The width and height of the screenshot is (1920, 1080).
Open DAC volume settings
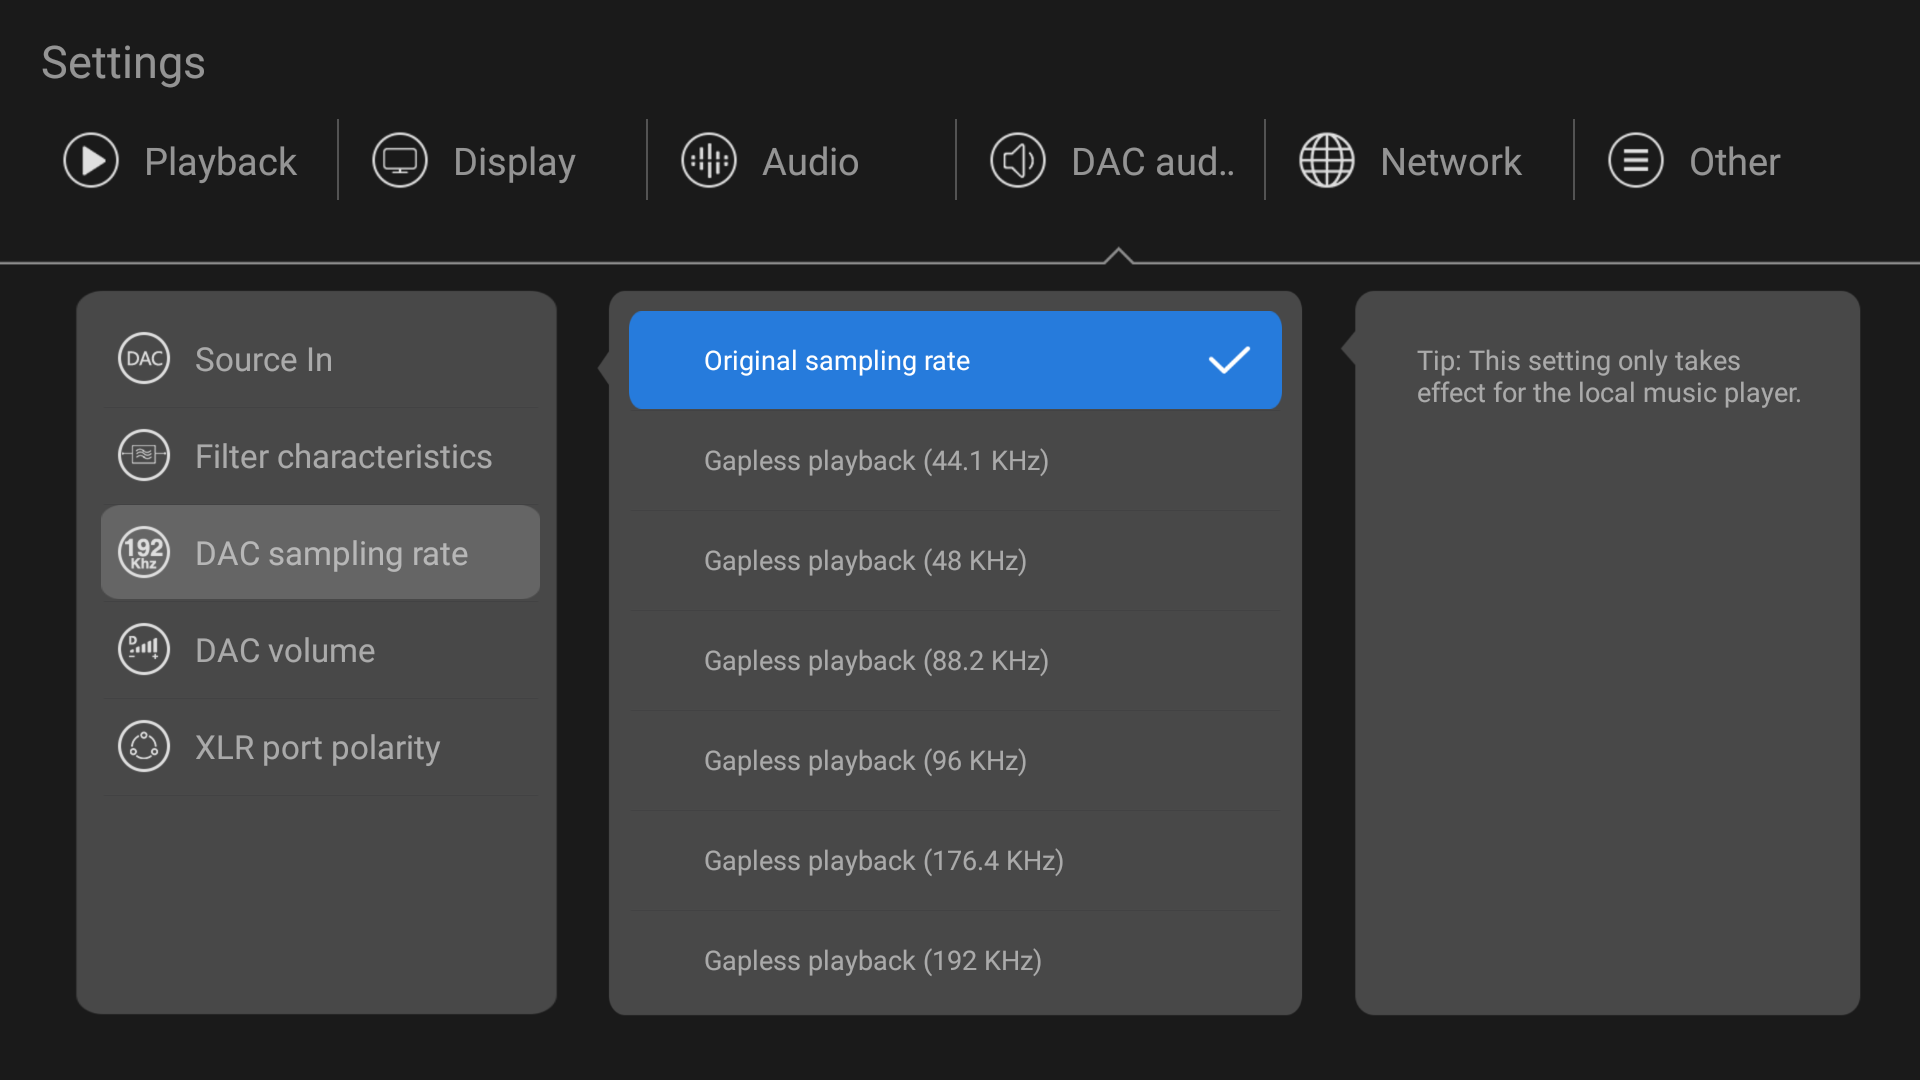320,650
